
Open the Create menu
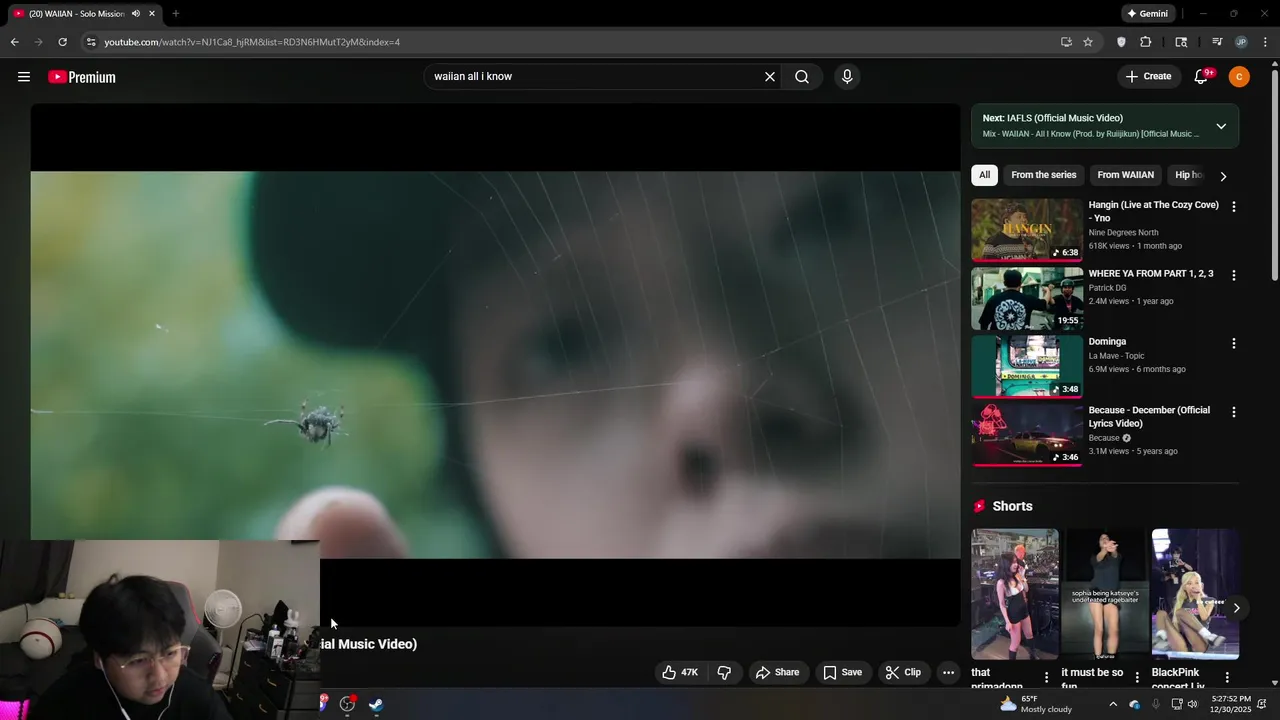click(x=1148, y=76)
